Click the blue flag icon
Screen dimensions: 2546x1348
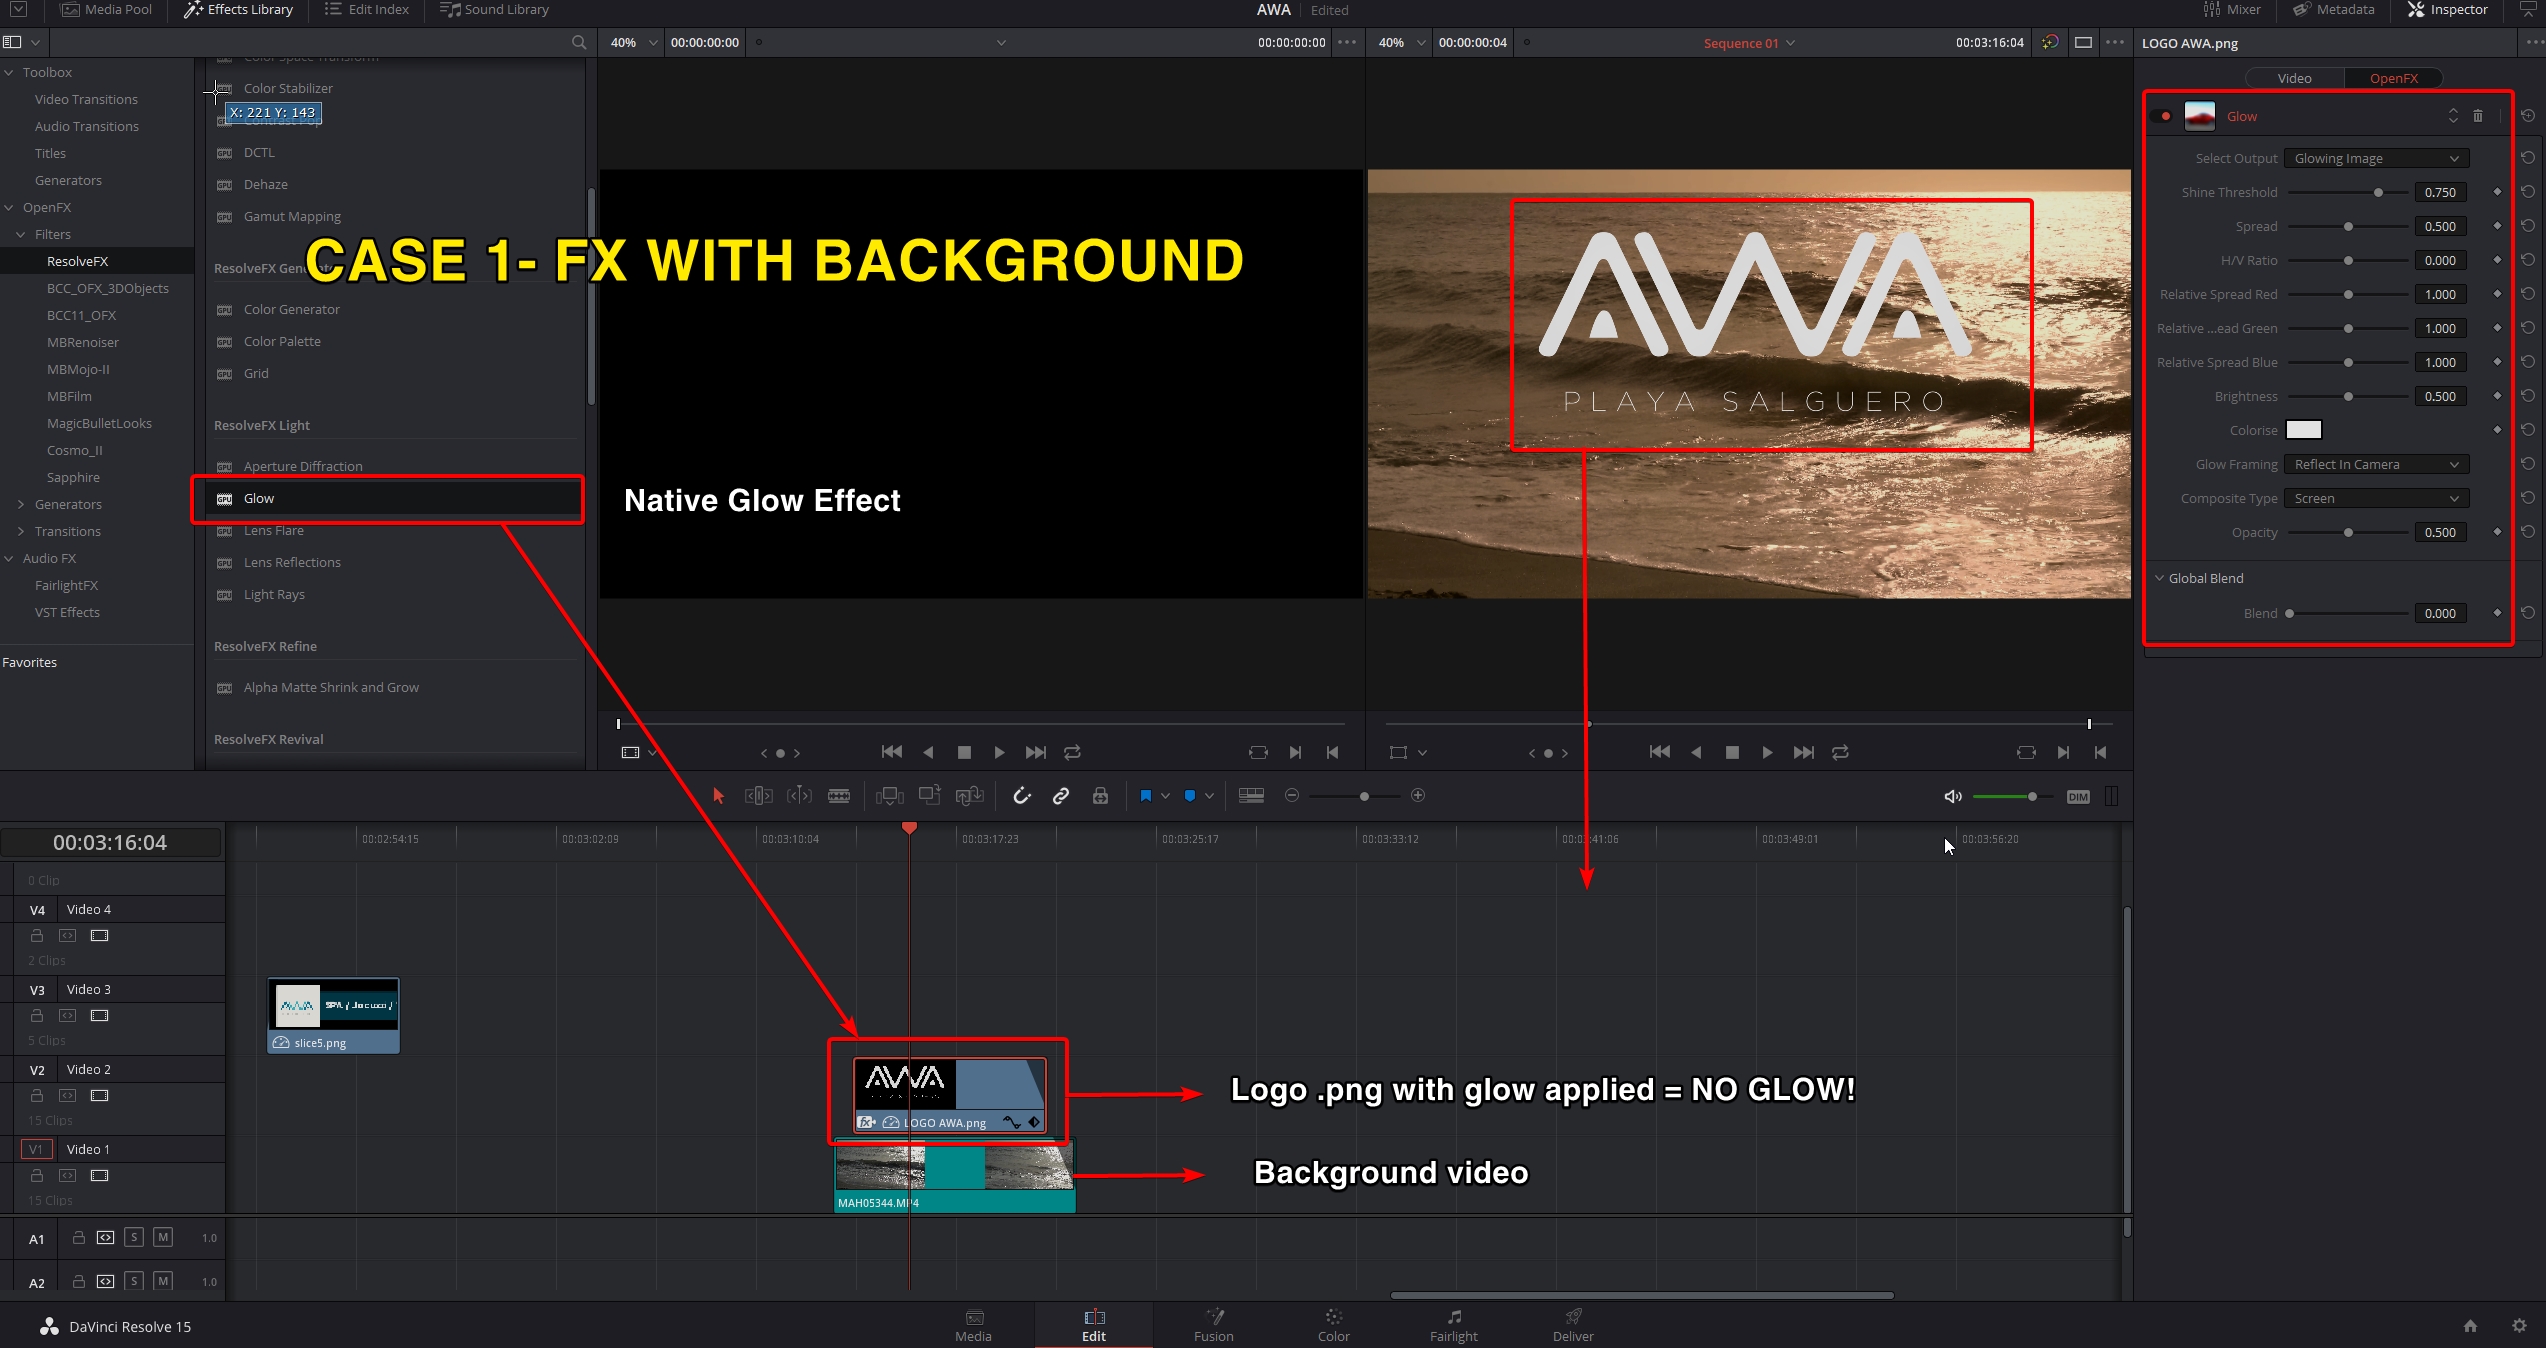point(1146,796)
